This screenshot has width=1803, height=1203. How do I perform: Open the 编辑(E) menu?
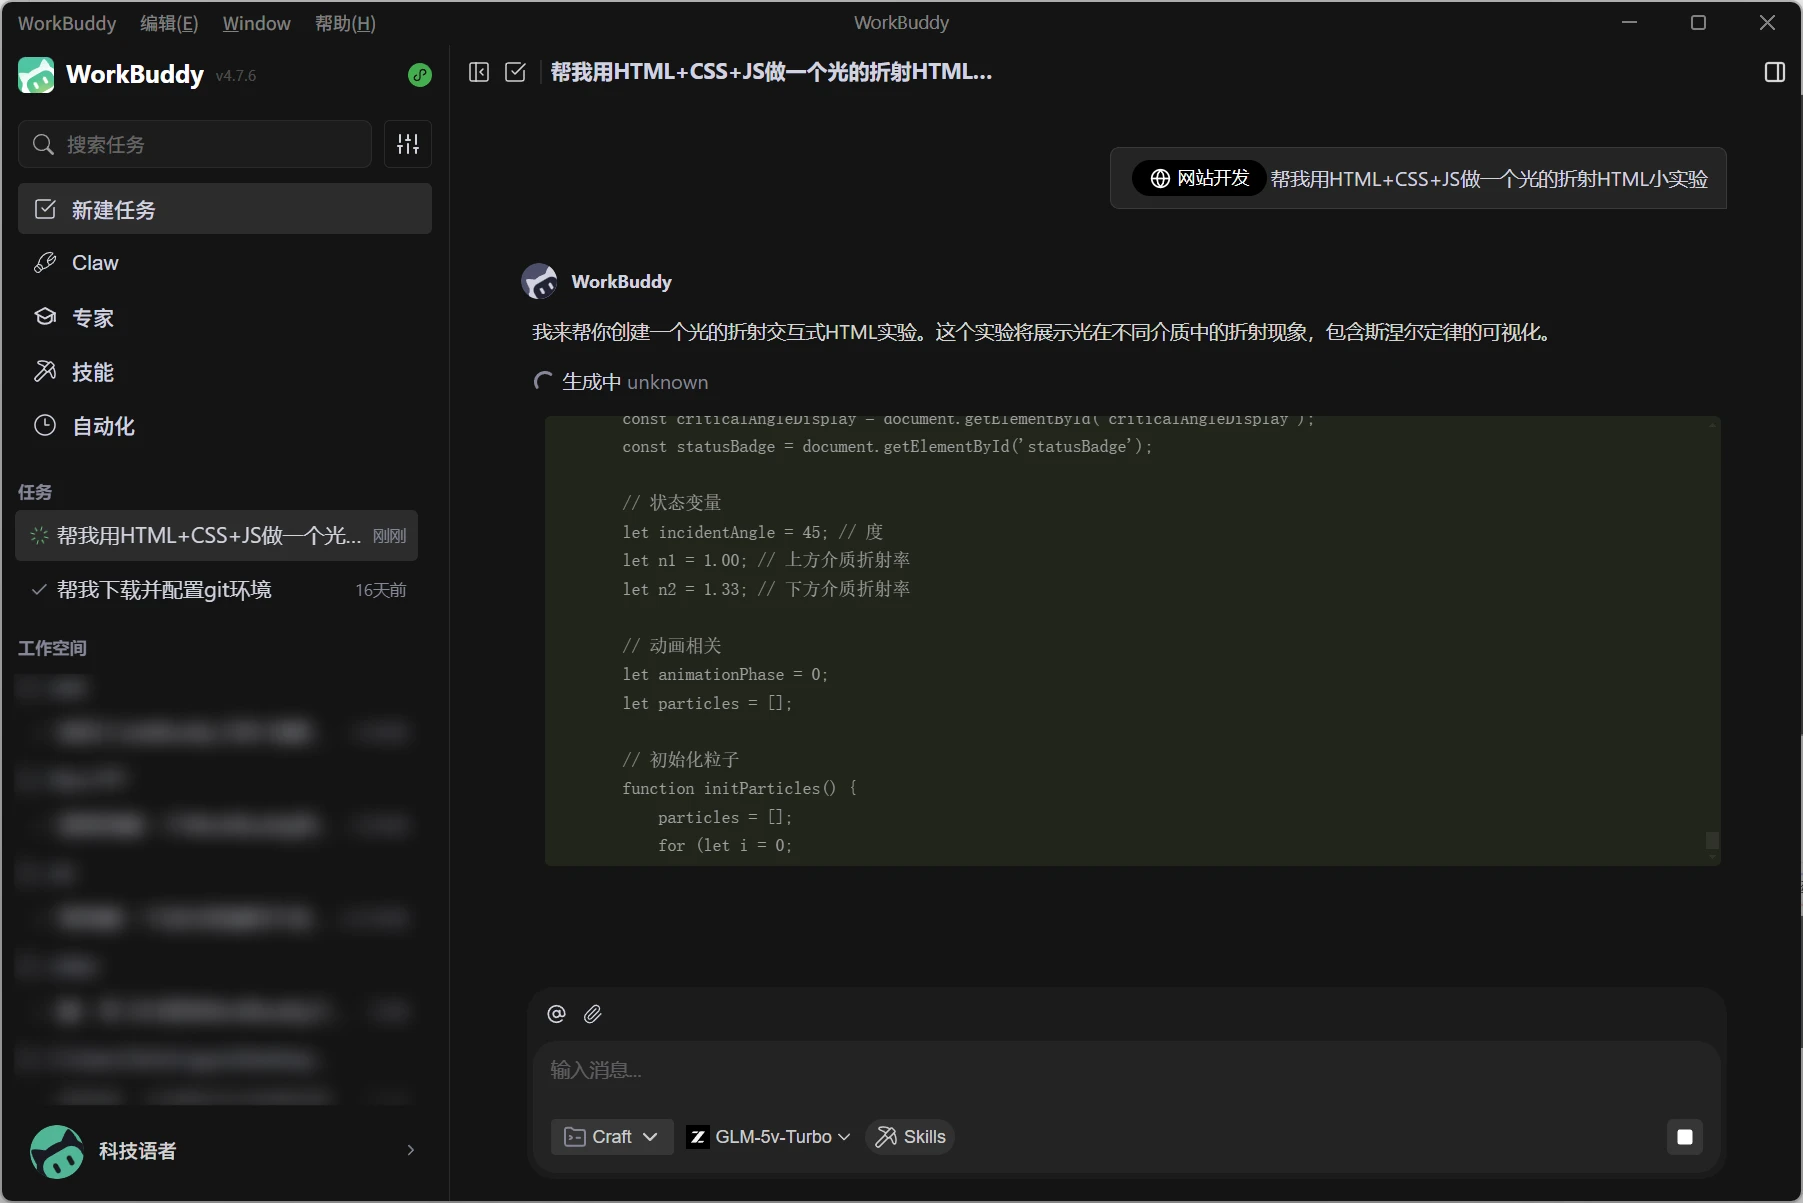(x=169, y=23)
